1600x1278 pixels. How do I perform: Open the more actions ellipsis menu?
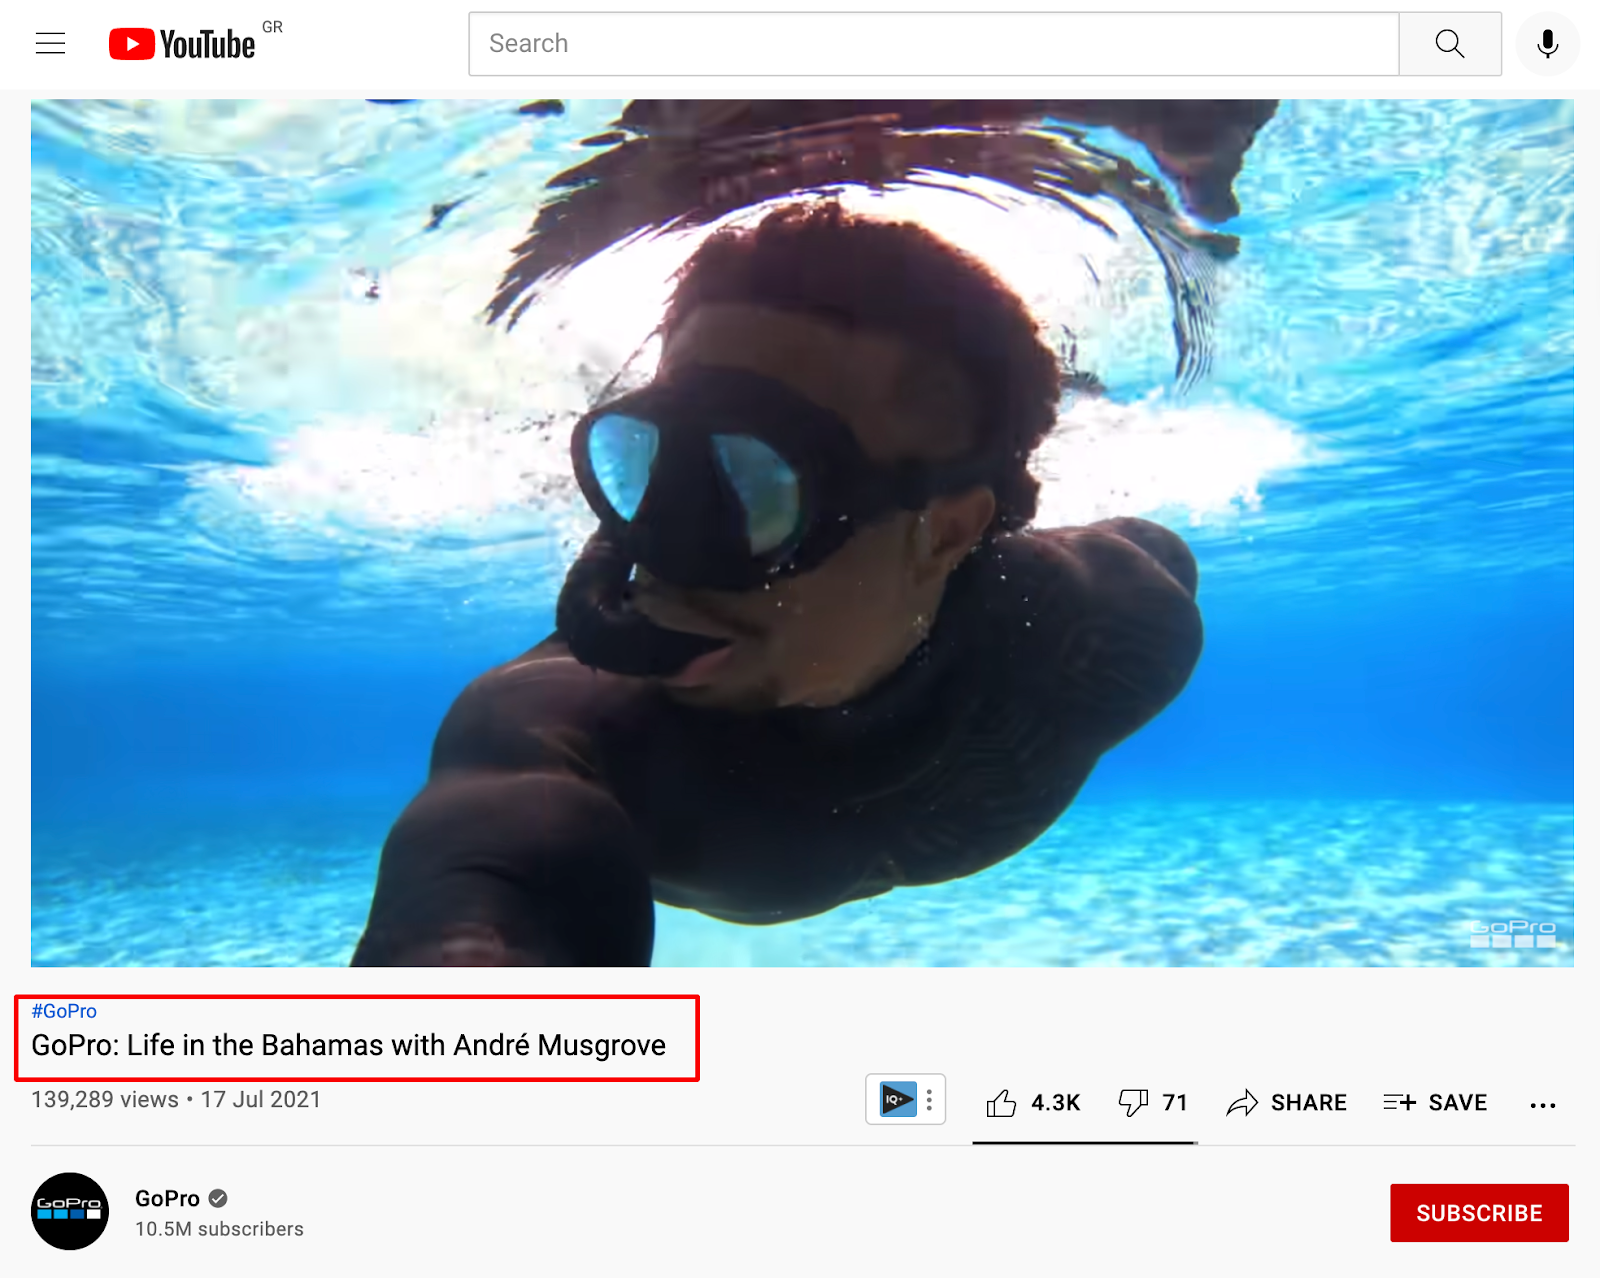(x=1543, y=1105)
